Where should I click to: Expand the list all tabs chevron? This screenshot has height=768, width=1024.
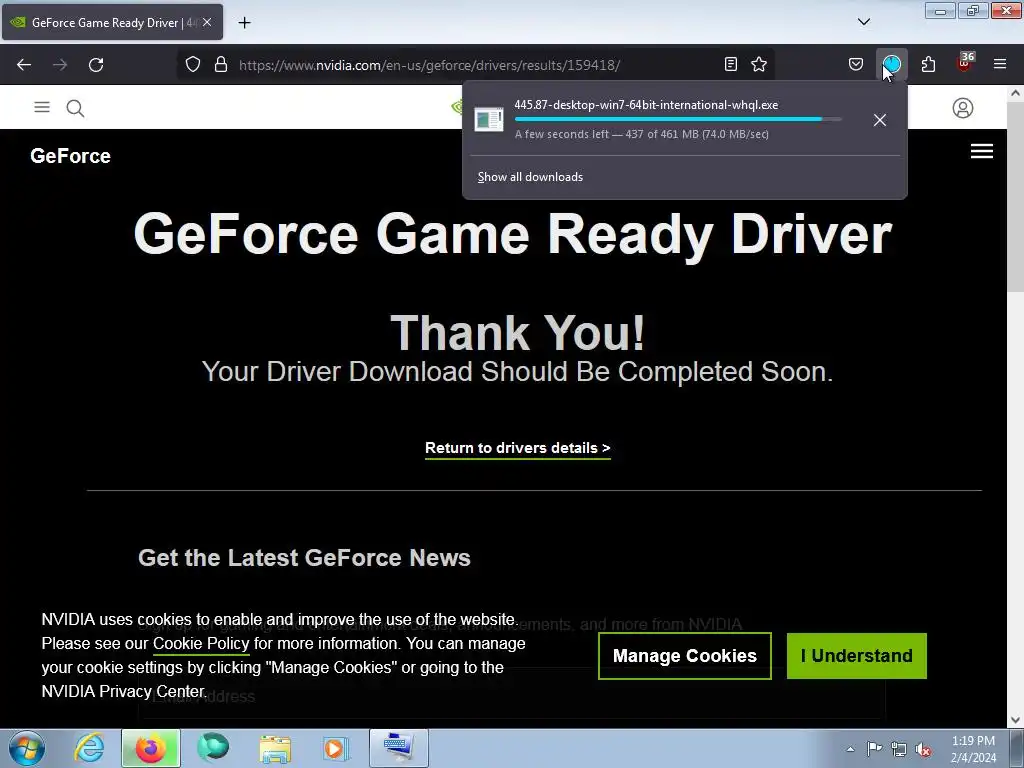pyautogui.click(x=863, y=22)
